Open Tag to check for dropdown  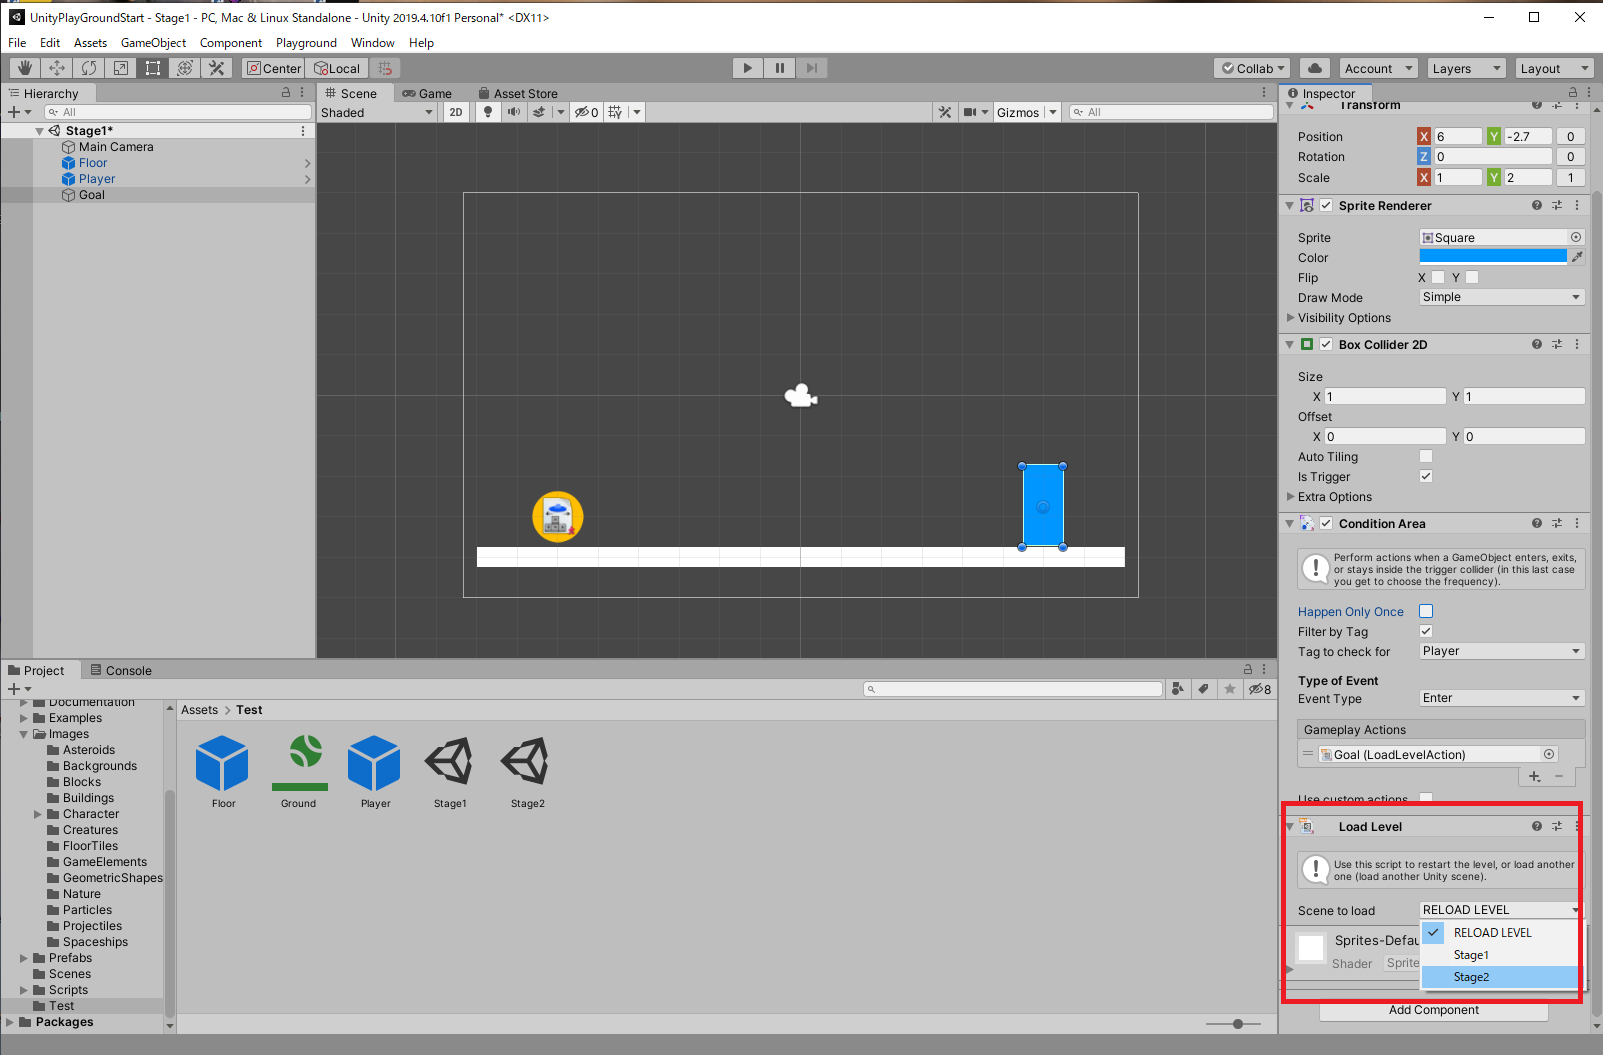click(1502, 651)
